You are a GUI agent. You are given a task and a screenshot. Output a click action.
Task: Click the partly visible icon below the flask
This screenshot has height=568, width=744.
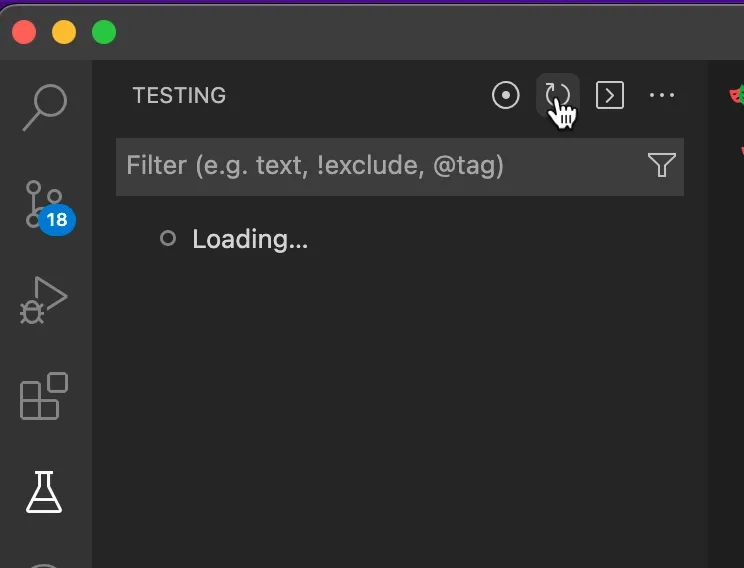click(44, 561)
